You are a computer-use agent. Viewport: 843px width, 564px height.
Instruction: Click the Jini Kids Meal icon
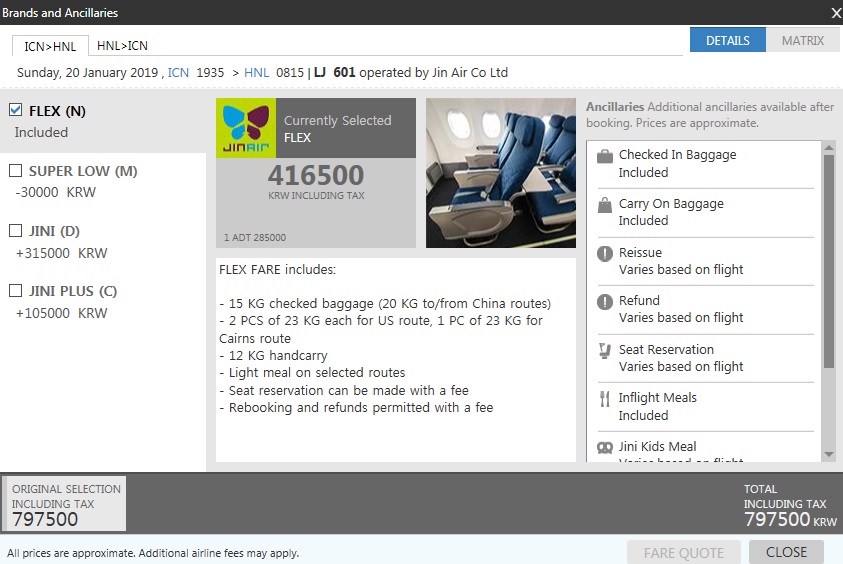coord(605,447)
